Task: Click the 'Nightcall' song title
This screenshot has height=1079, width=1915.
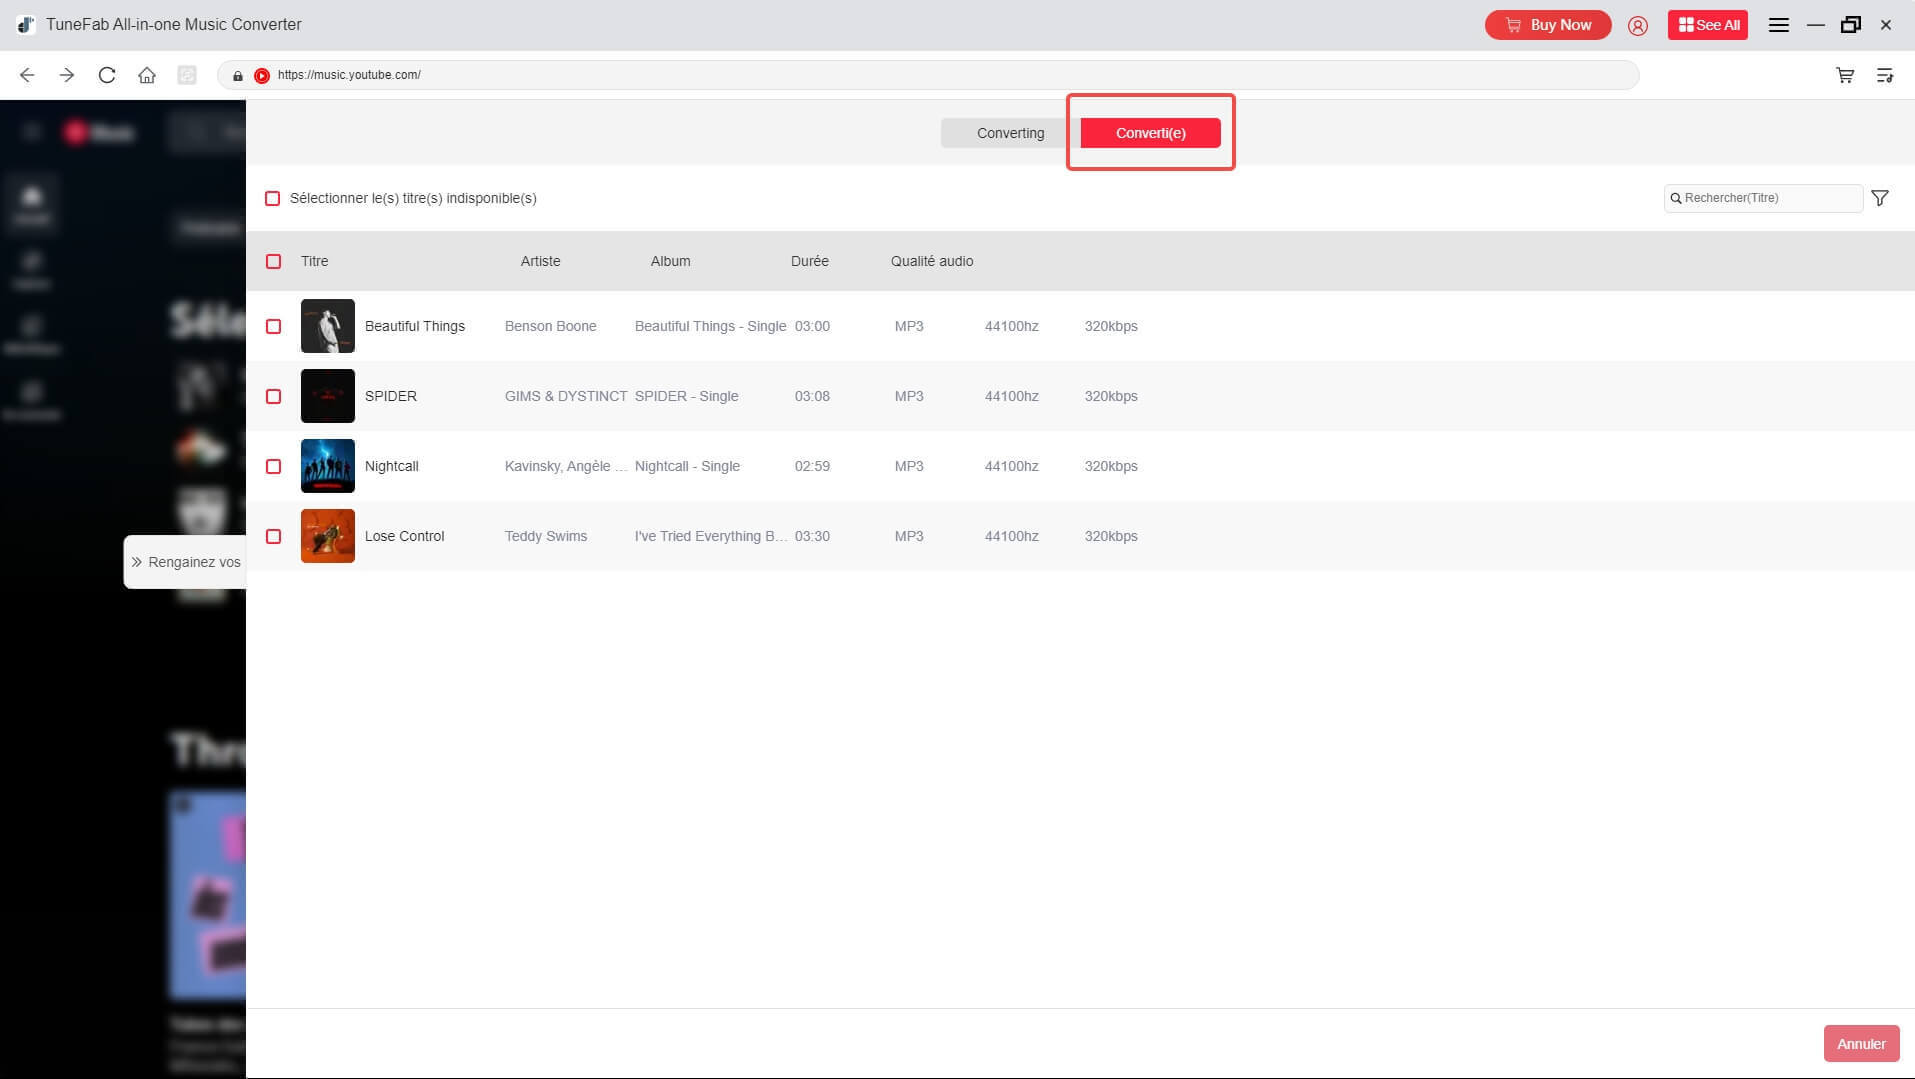Action: [x=392, y=466]
